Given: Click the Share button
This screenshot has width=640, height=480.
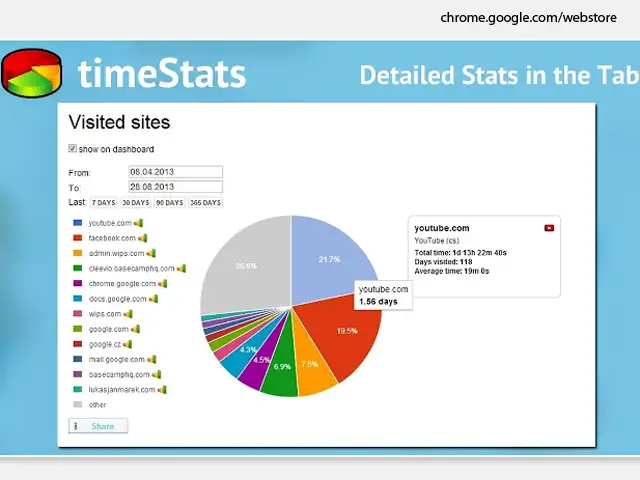Looking at the screenshot, I should click(x=98, y=426).
